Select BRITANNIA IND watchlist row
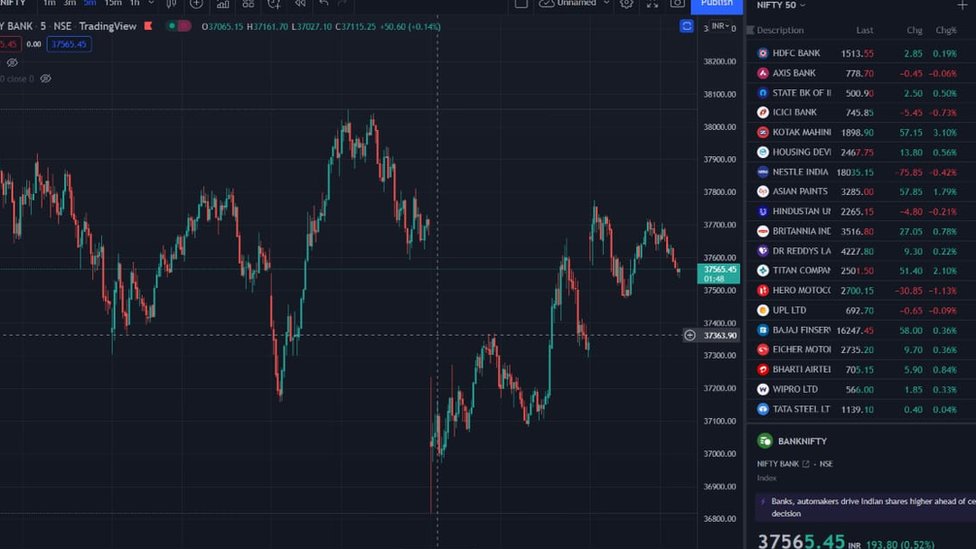This screenshot has width=976, height=549. pyautogui.click(x=861, y=232)
